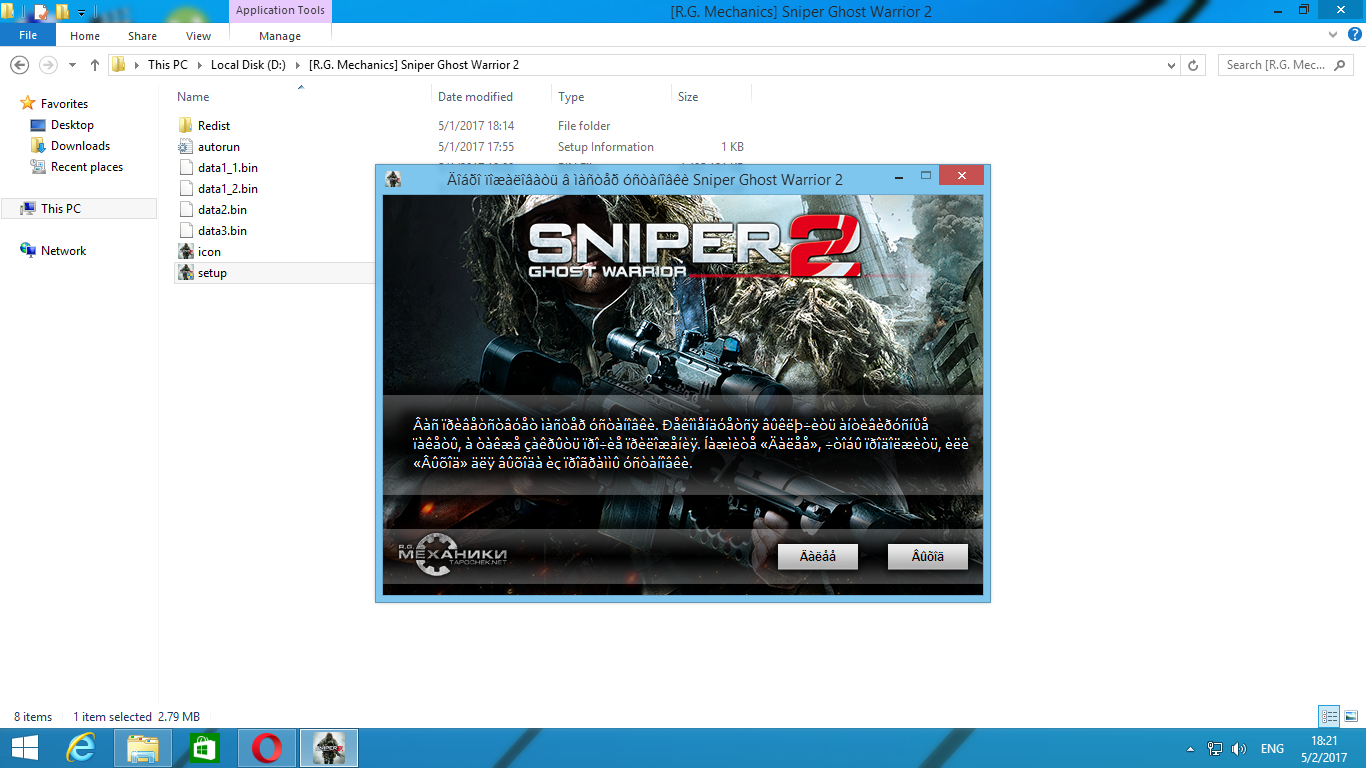Screen dimensions: 1366x768
Task: Click the 'Setup Information' type cell
Action: click(606, 147)
